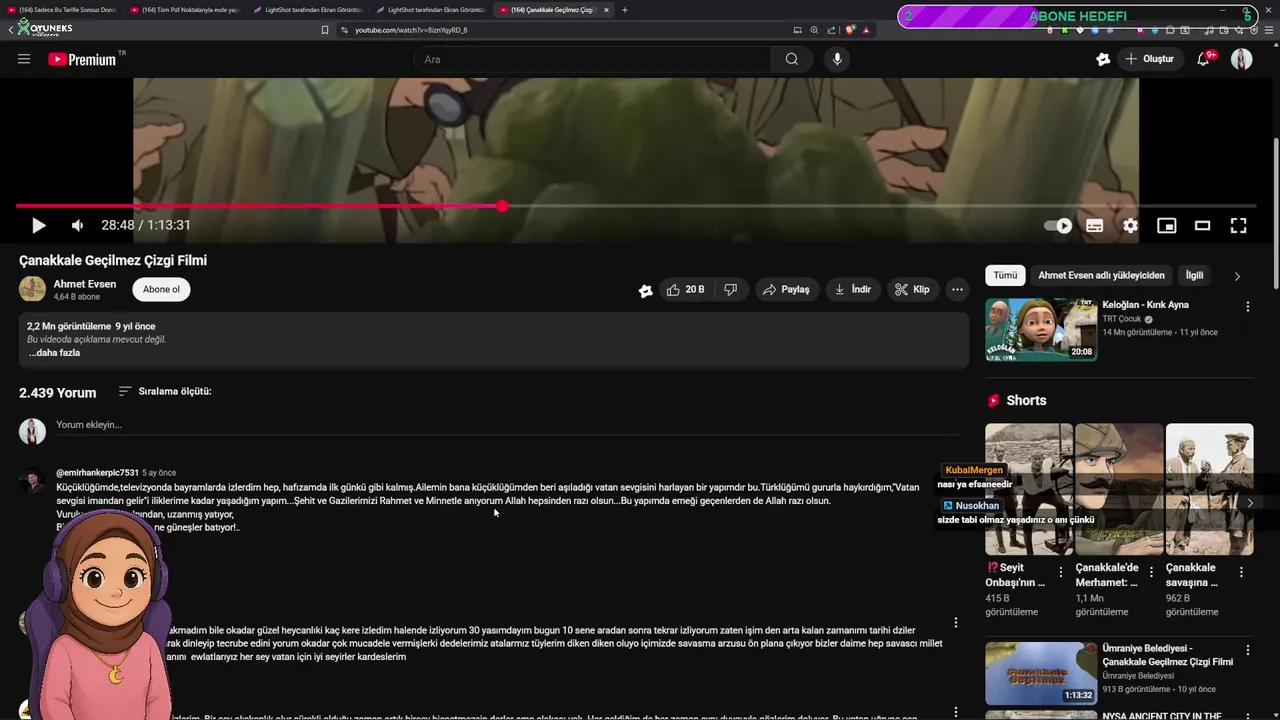
Task: Click the browser address bar URL
Action: pos(411,30)
